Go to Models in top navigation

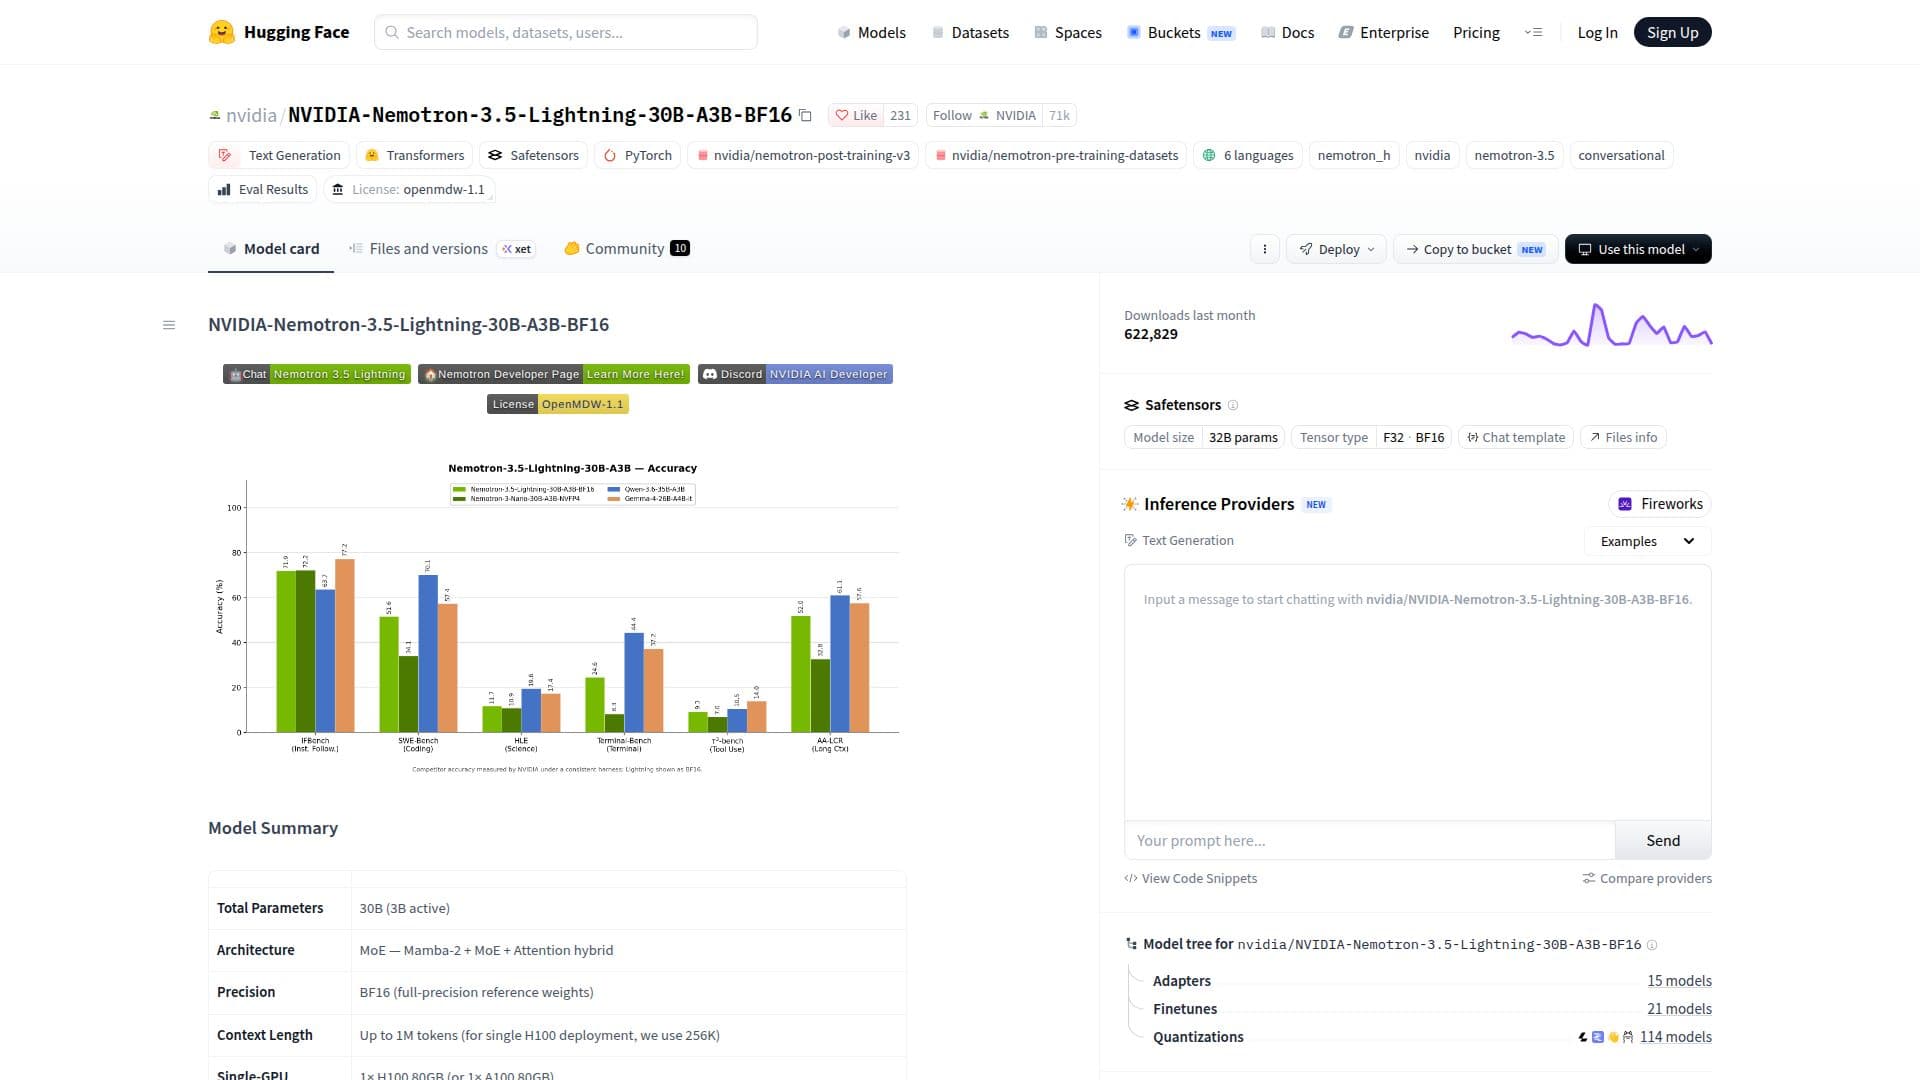pos(871,32)
